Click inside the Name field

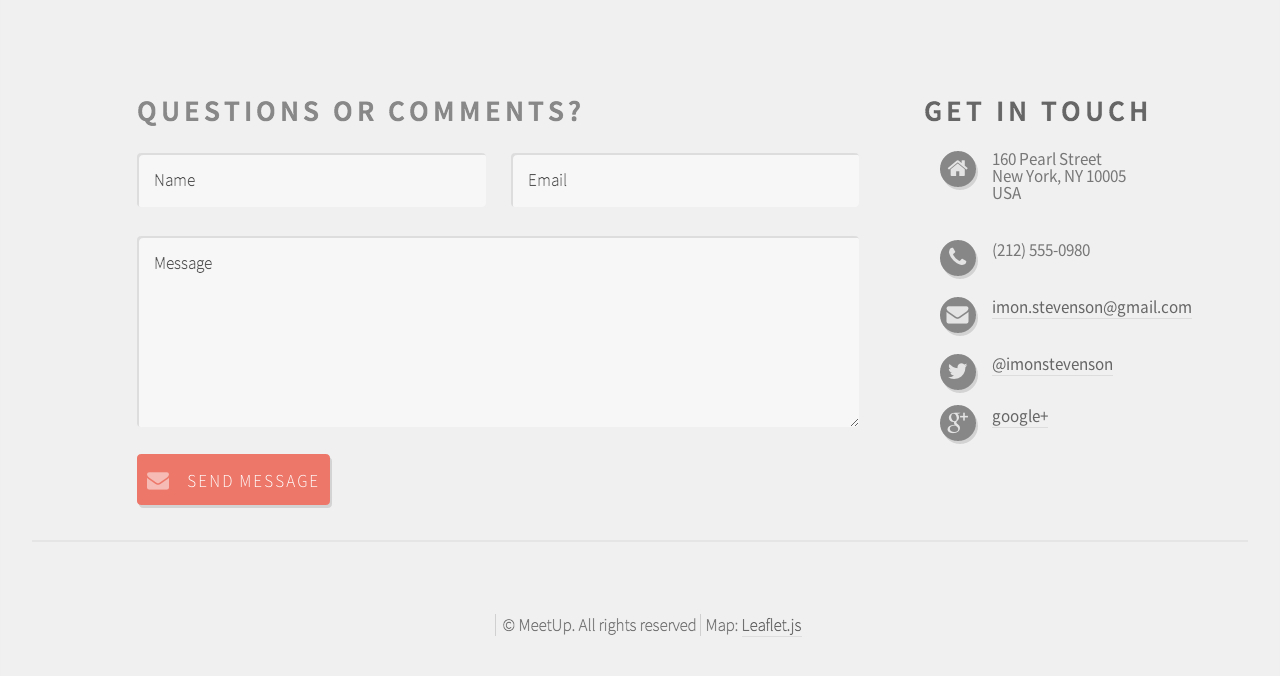click(312, 181)
